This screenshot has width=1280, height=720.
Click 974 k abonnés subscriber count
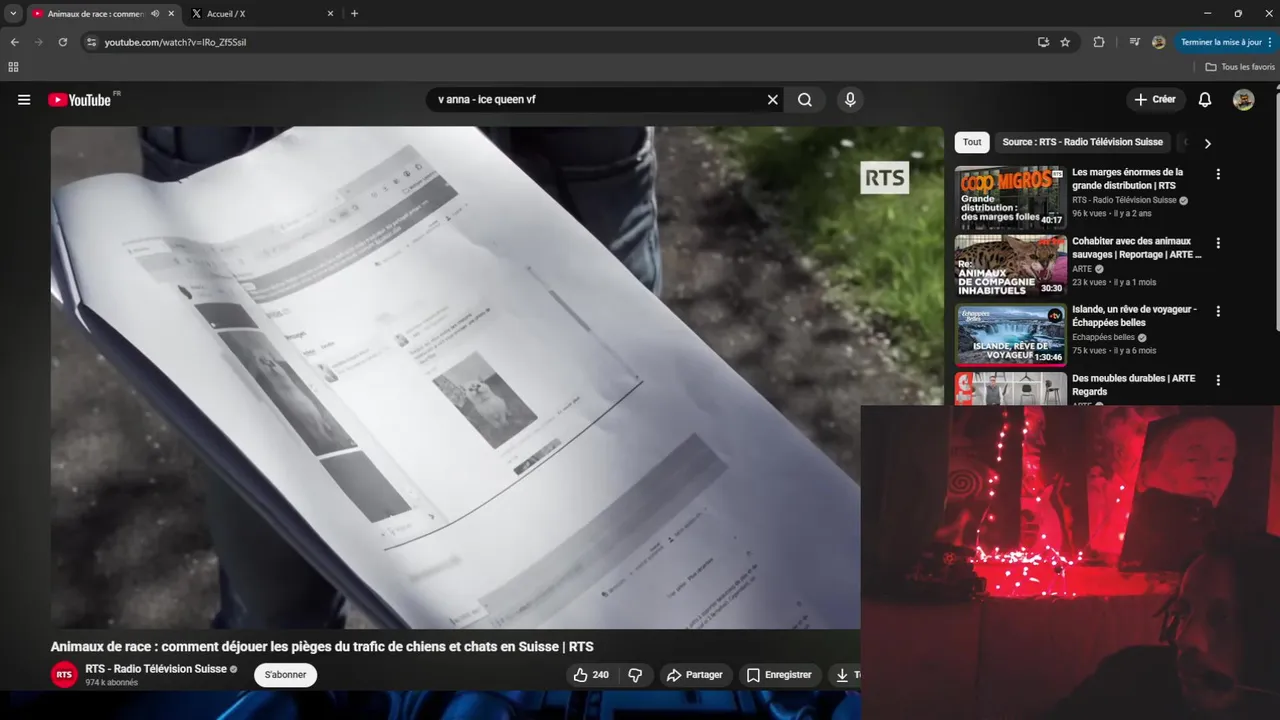tap(112, 683)
